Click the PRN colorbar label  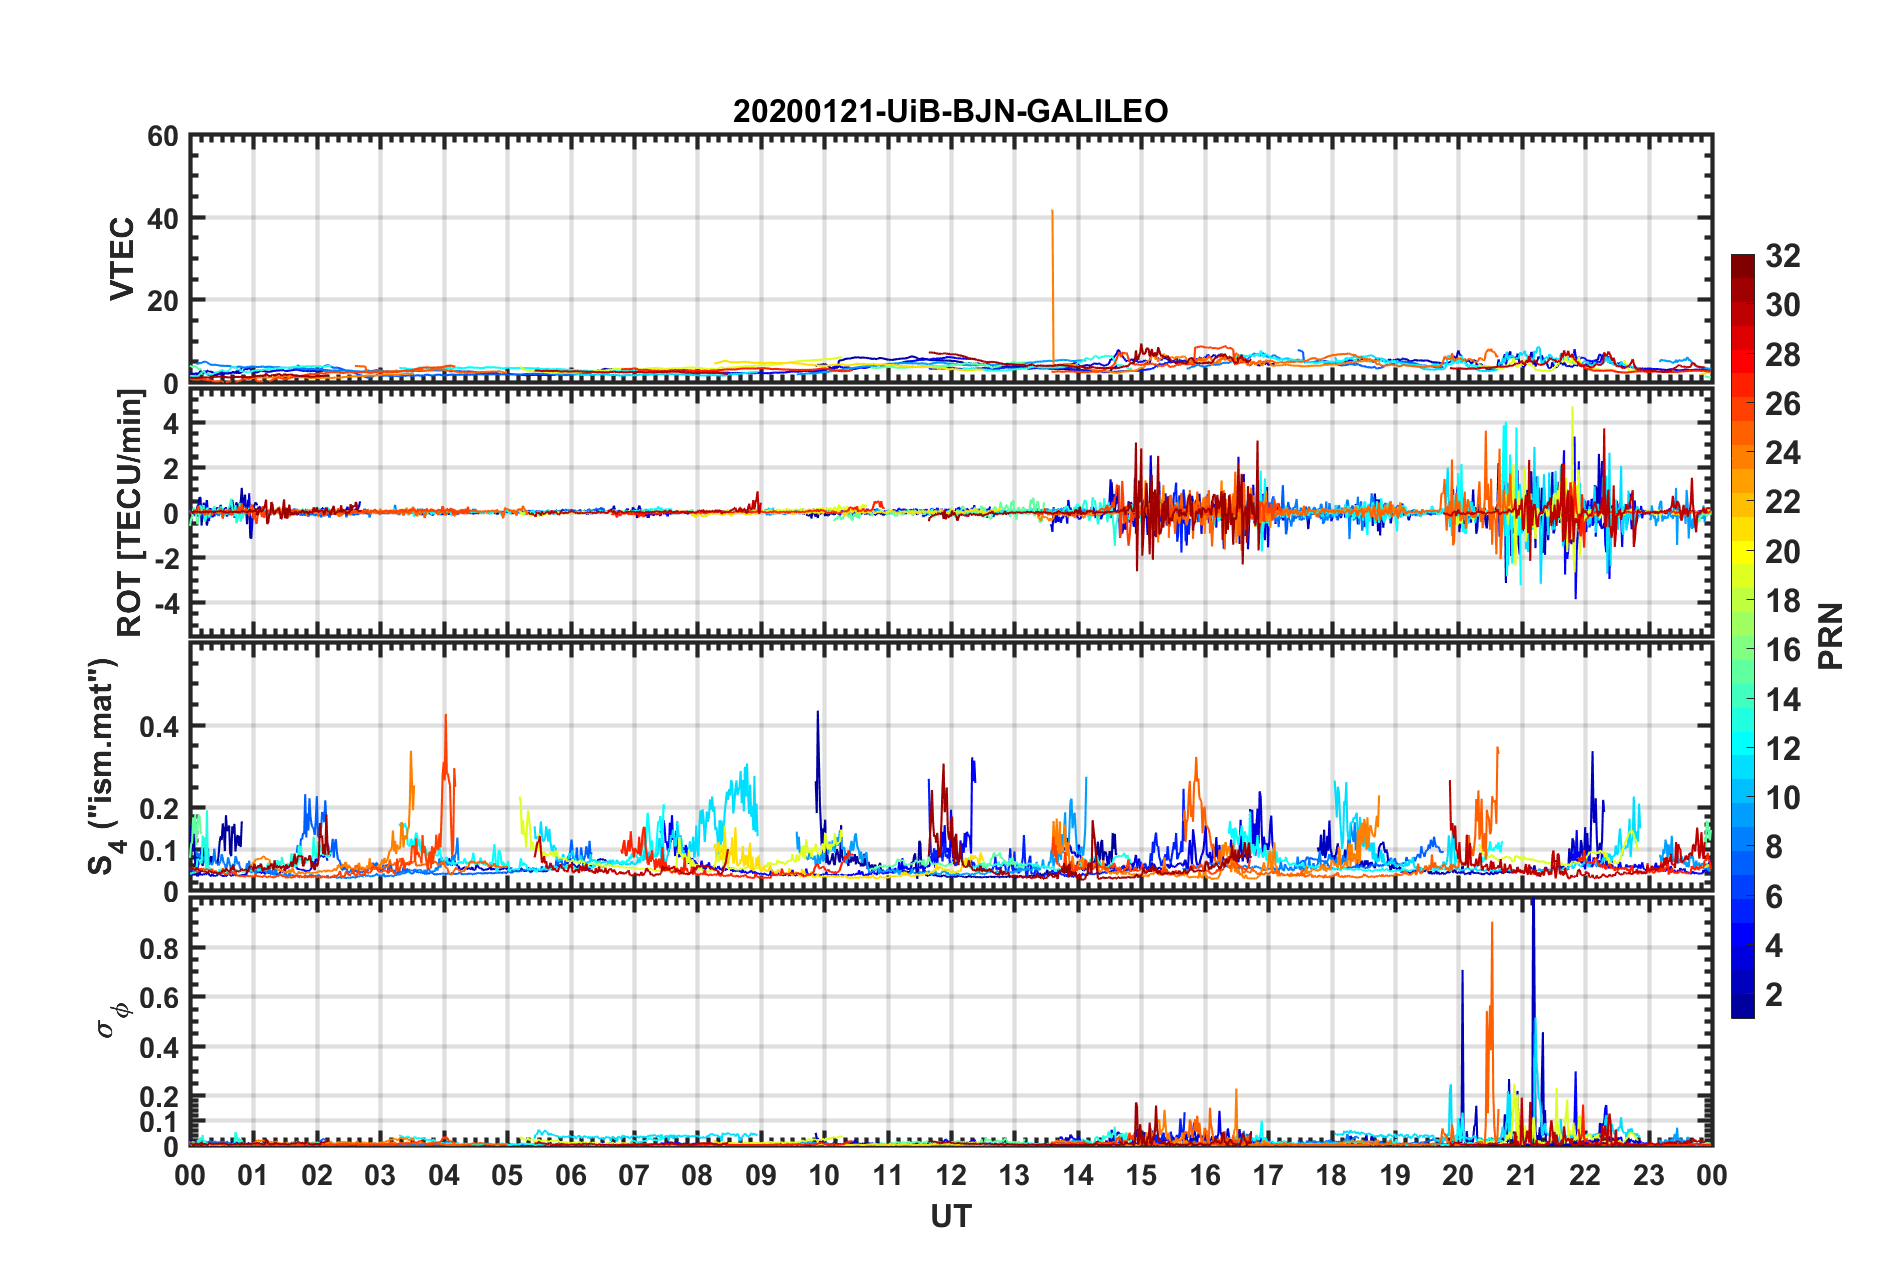(x=1830, y=636)
